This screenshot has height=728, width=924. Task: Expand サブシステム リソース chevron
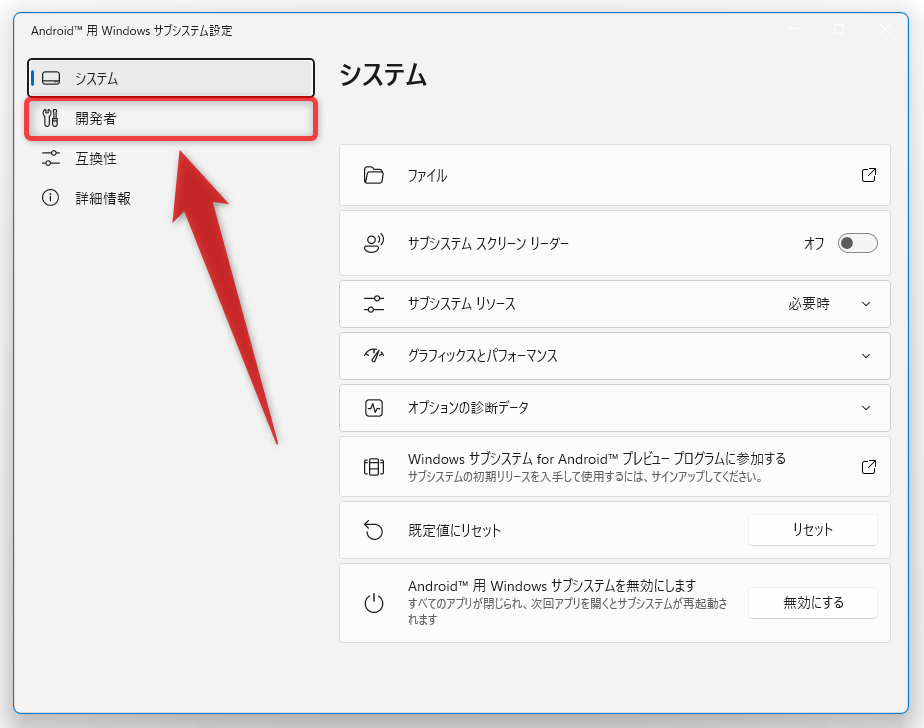[866, 304]
